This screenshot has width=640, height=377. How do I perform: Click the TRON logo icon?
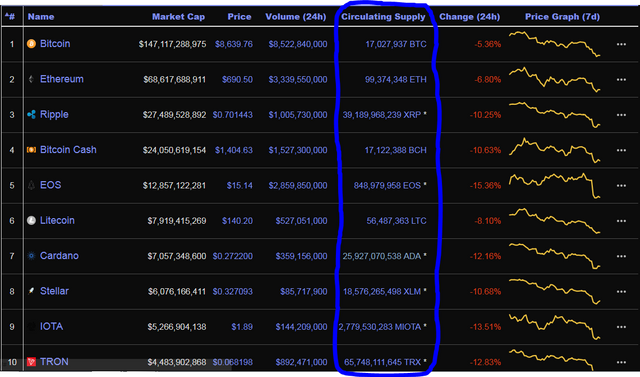[31, 362]
